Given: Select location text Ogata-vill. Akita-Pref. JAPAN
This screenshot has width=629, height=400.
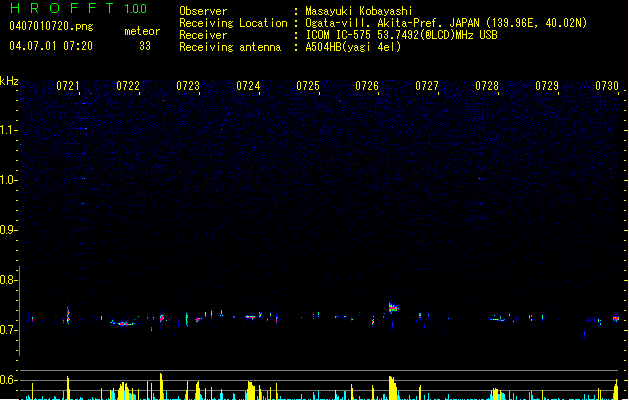Looking at the screenshot, I should [x=393, y=23].
